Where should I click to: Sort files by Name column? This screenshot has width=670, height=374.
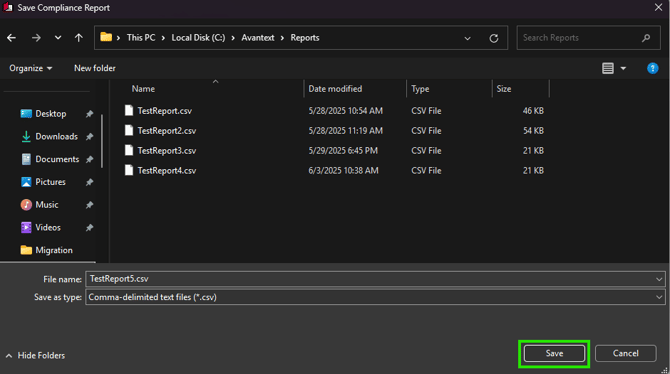pyautogui.click(x=143, y=89)
